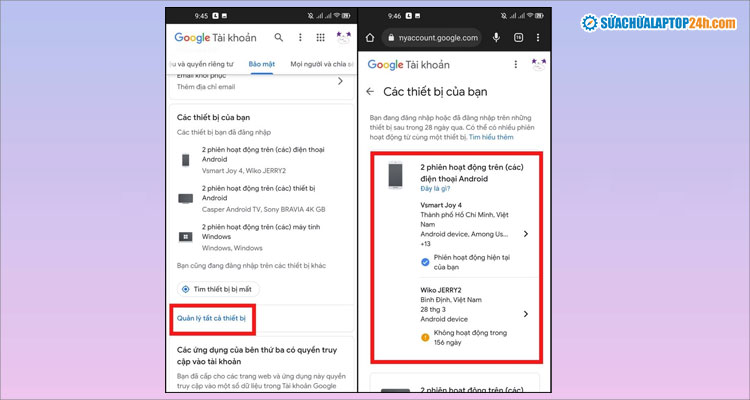Switch to the Bảo mật tab

[x=261, y=64]
